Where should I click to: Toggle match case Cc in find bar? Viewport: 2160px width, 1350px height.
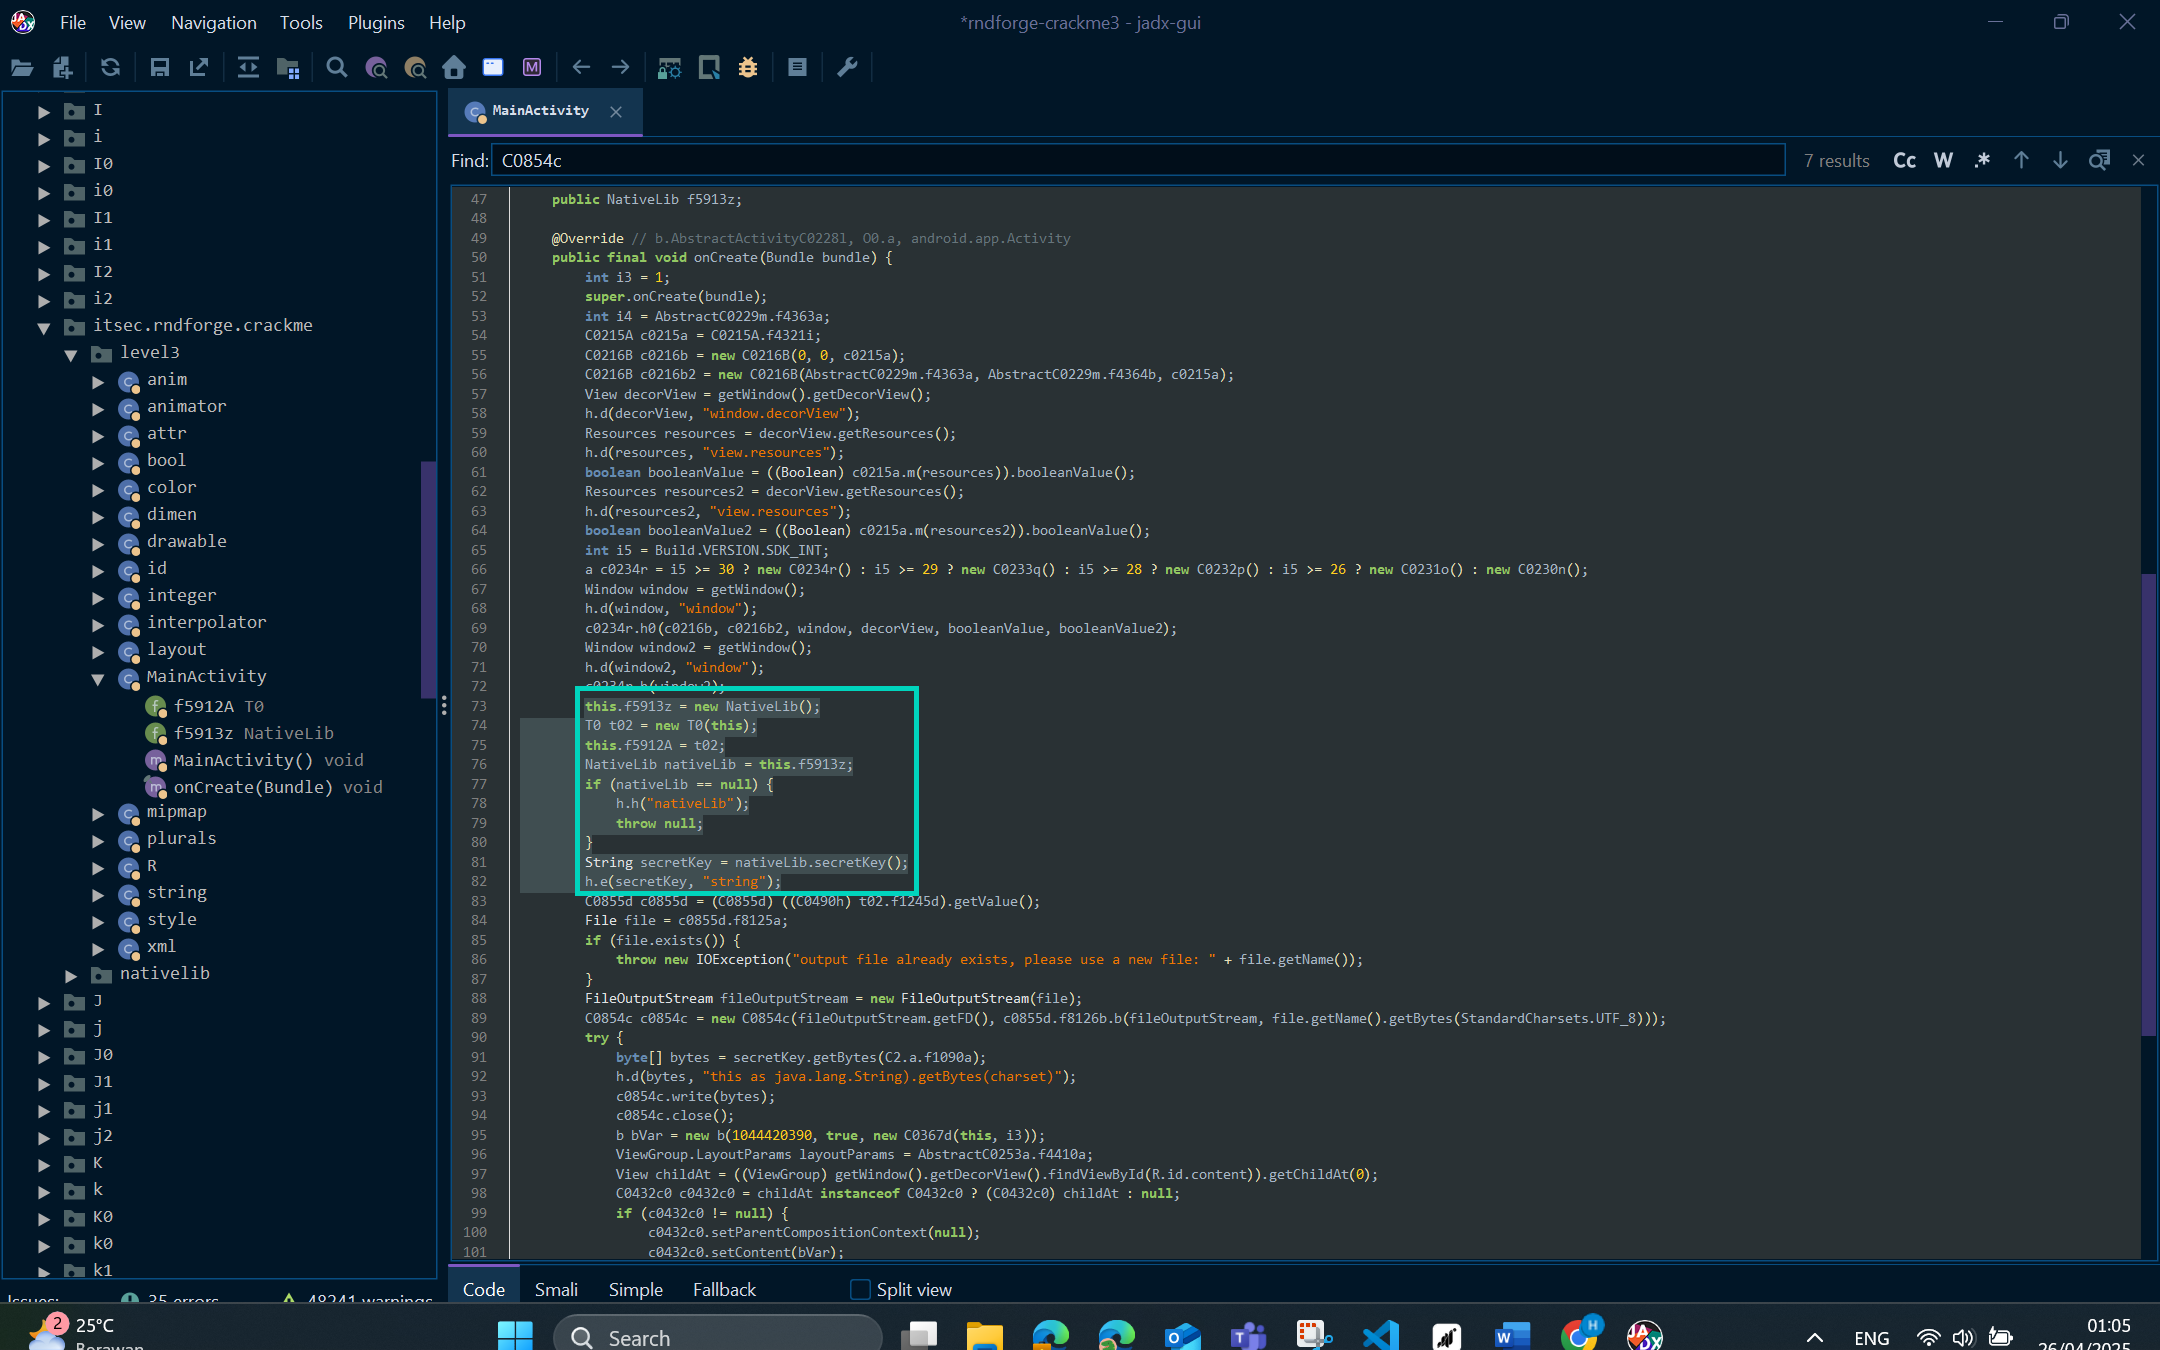click(x=1904, y=160)
